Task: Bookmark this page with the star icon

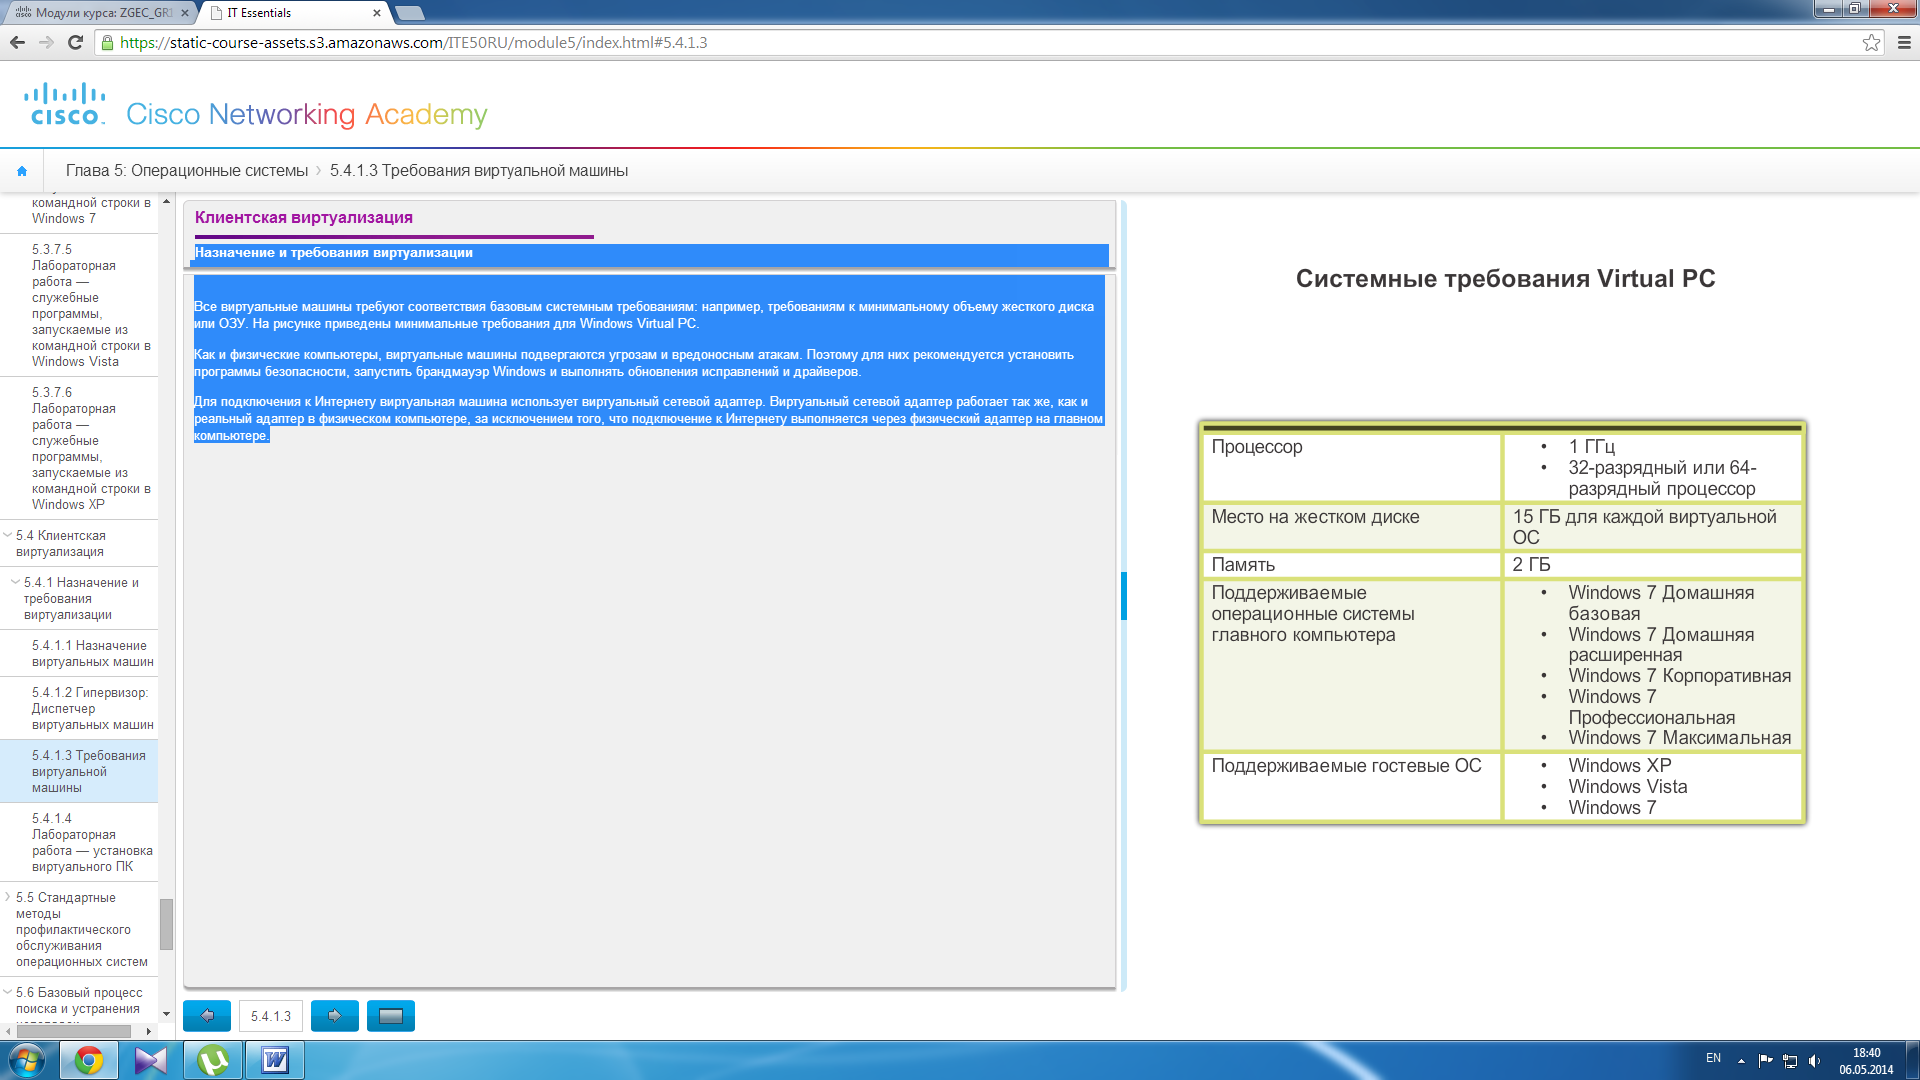Action: [1871, 42]
